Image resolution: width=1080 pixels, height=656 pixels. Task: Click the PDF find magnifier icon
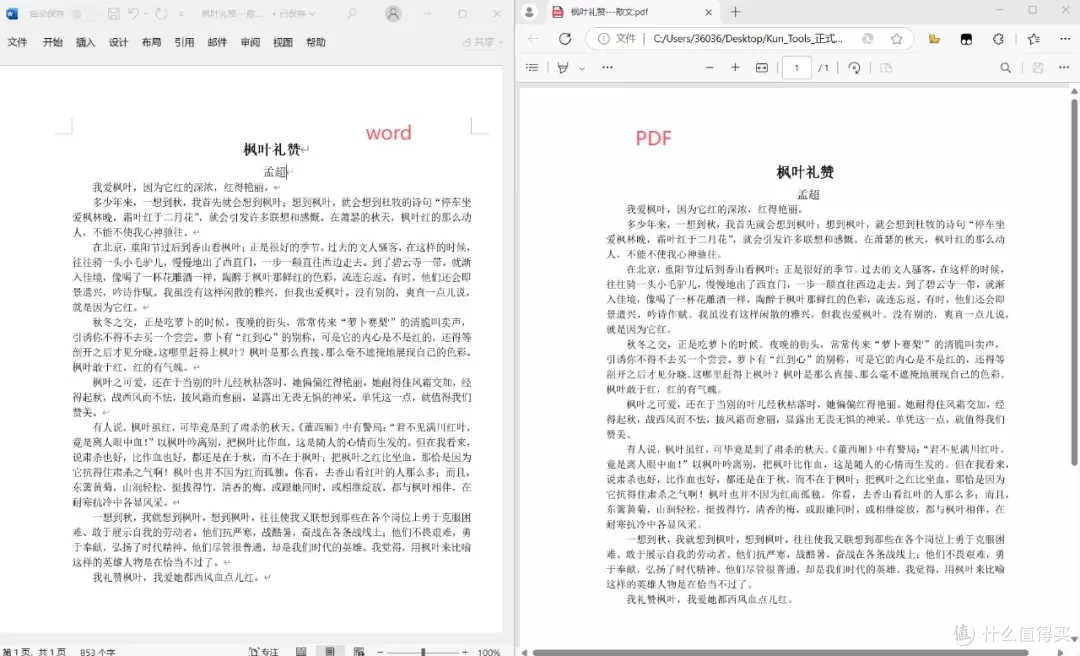[x=1006, y=68]
